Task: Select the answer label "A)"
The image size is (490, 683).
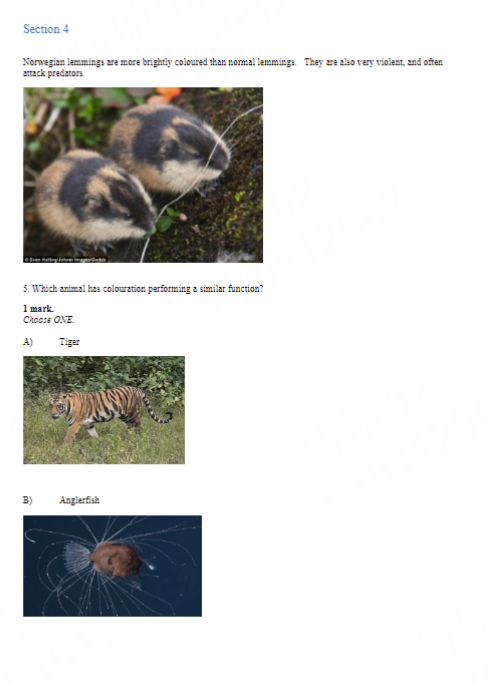Action: point(28,342)
